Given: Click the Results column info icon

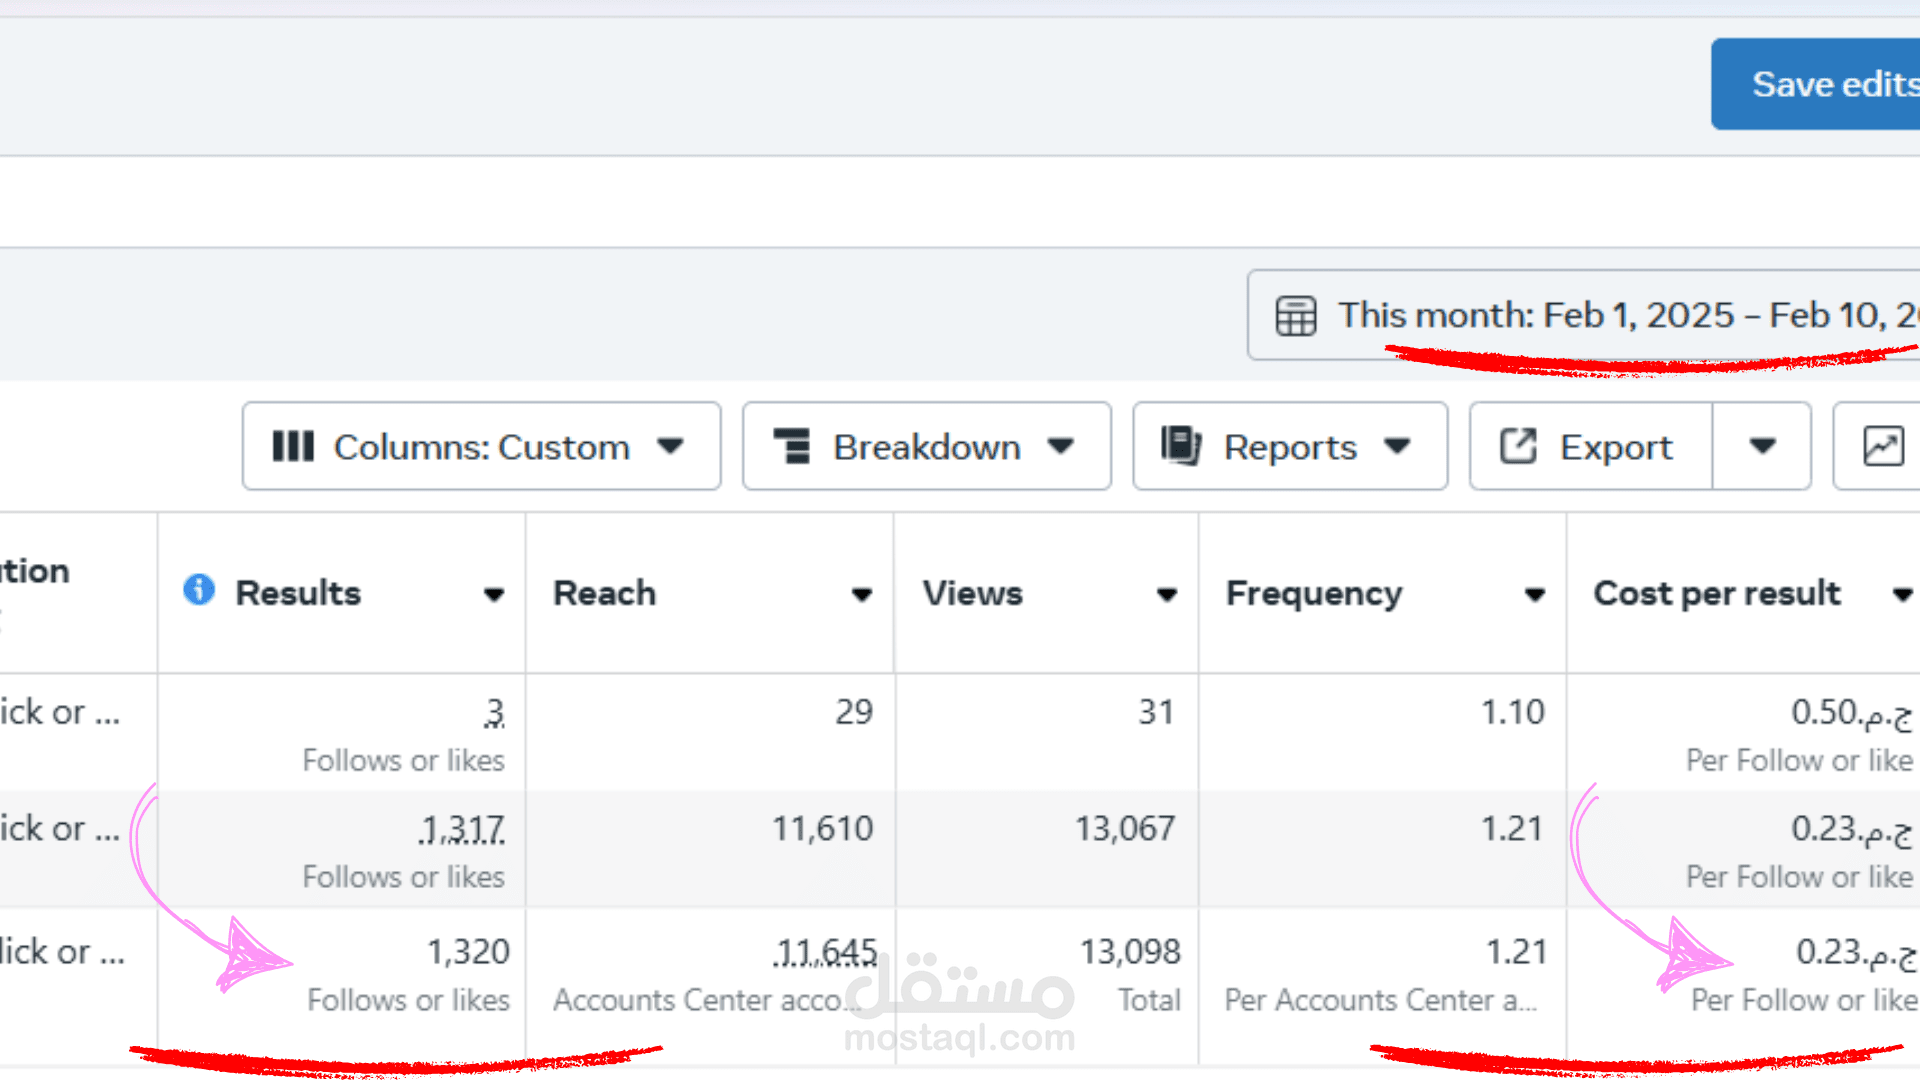Looking at the screenshot, I should coord(199,590).
